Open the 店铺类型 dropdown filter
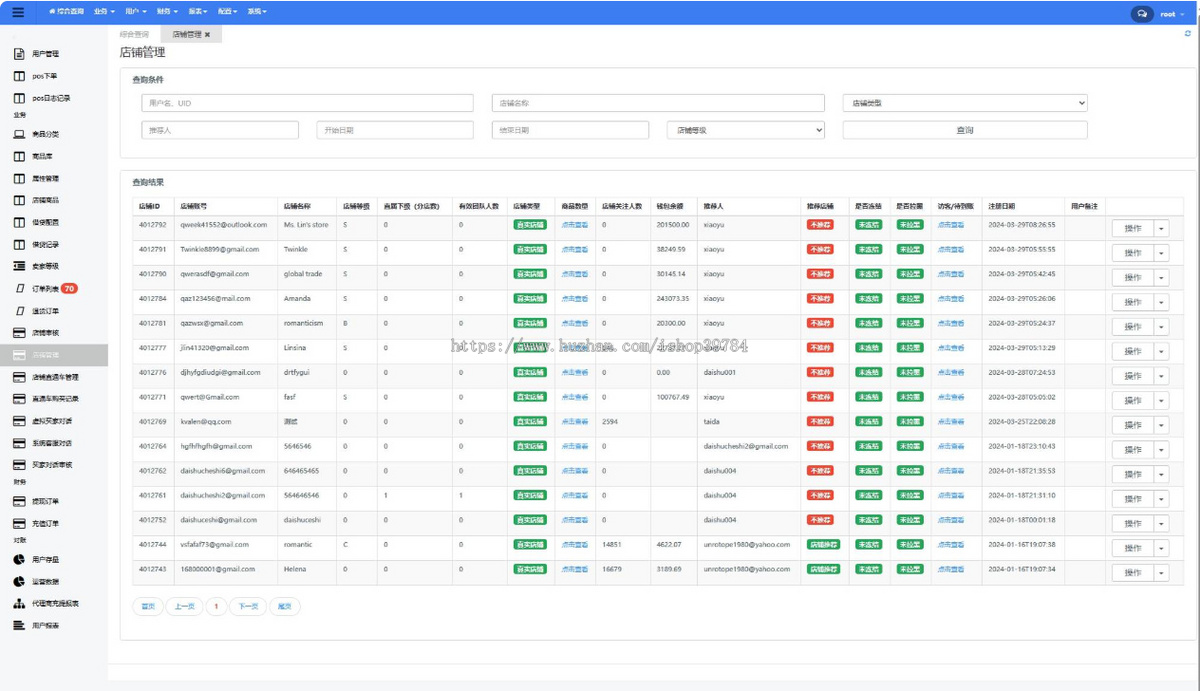Screen dimensions: 1200x691 click(965, 103)
